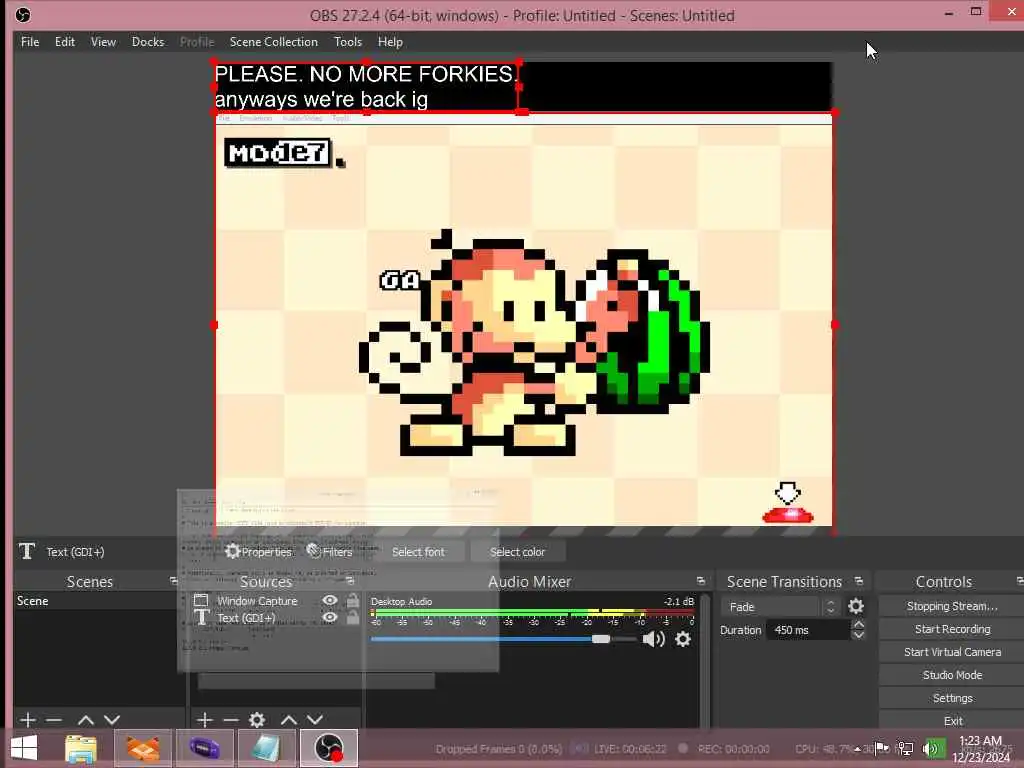Image resolution: width=1024 pixels, height=768 pixels.
Task: Click Exit button in Controls
Action: coord(952,720)
